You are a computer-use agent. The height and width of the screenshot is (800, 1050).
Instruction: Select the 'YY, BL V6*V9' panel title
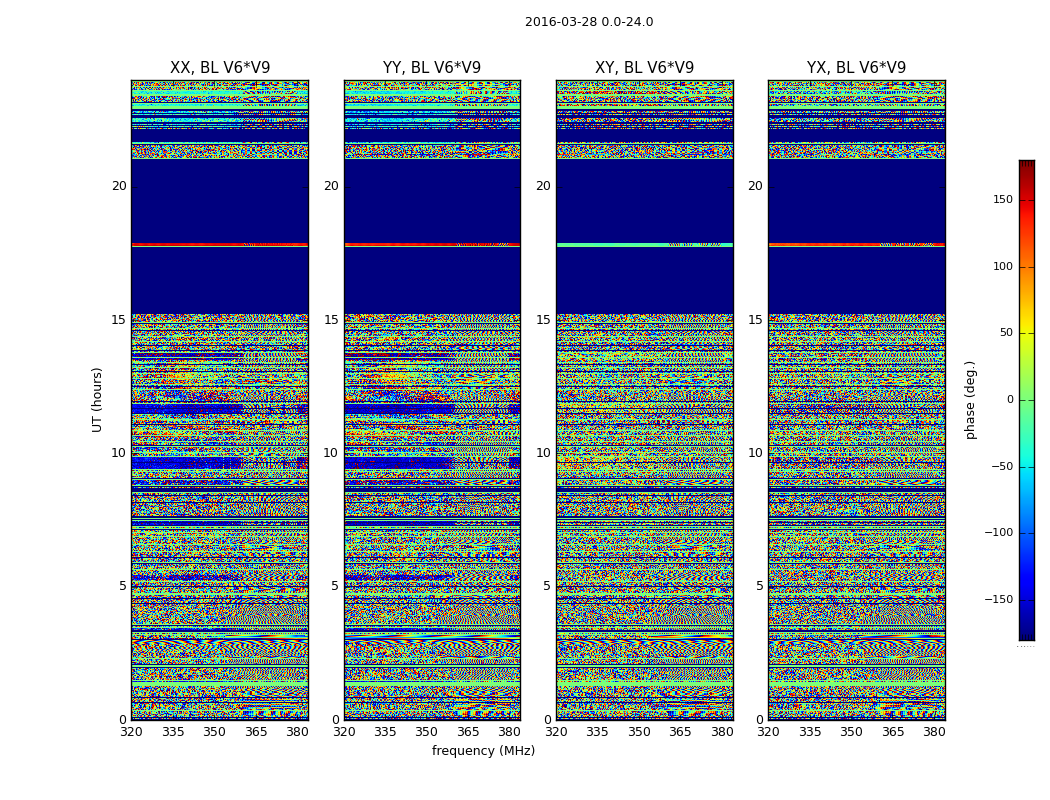click(x=432, y=68)
